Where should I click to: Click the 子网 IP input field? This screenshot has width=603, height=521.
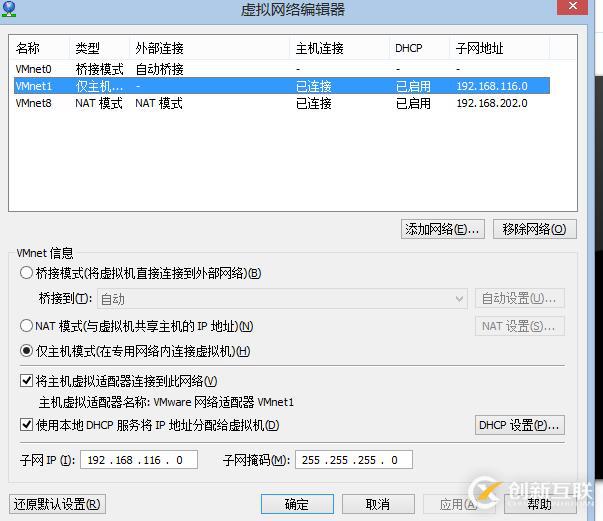click(139, 460)
